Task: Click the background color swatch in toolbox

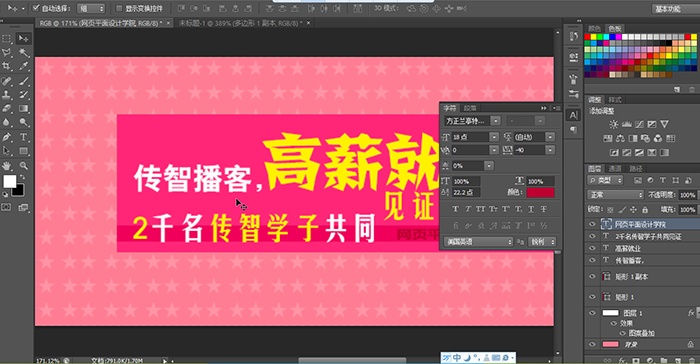Action: 19,191
